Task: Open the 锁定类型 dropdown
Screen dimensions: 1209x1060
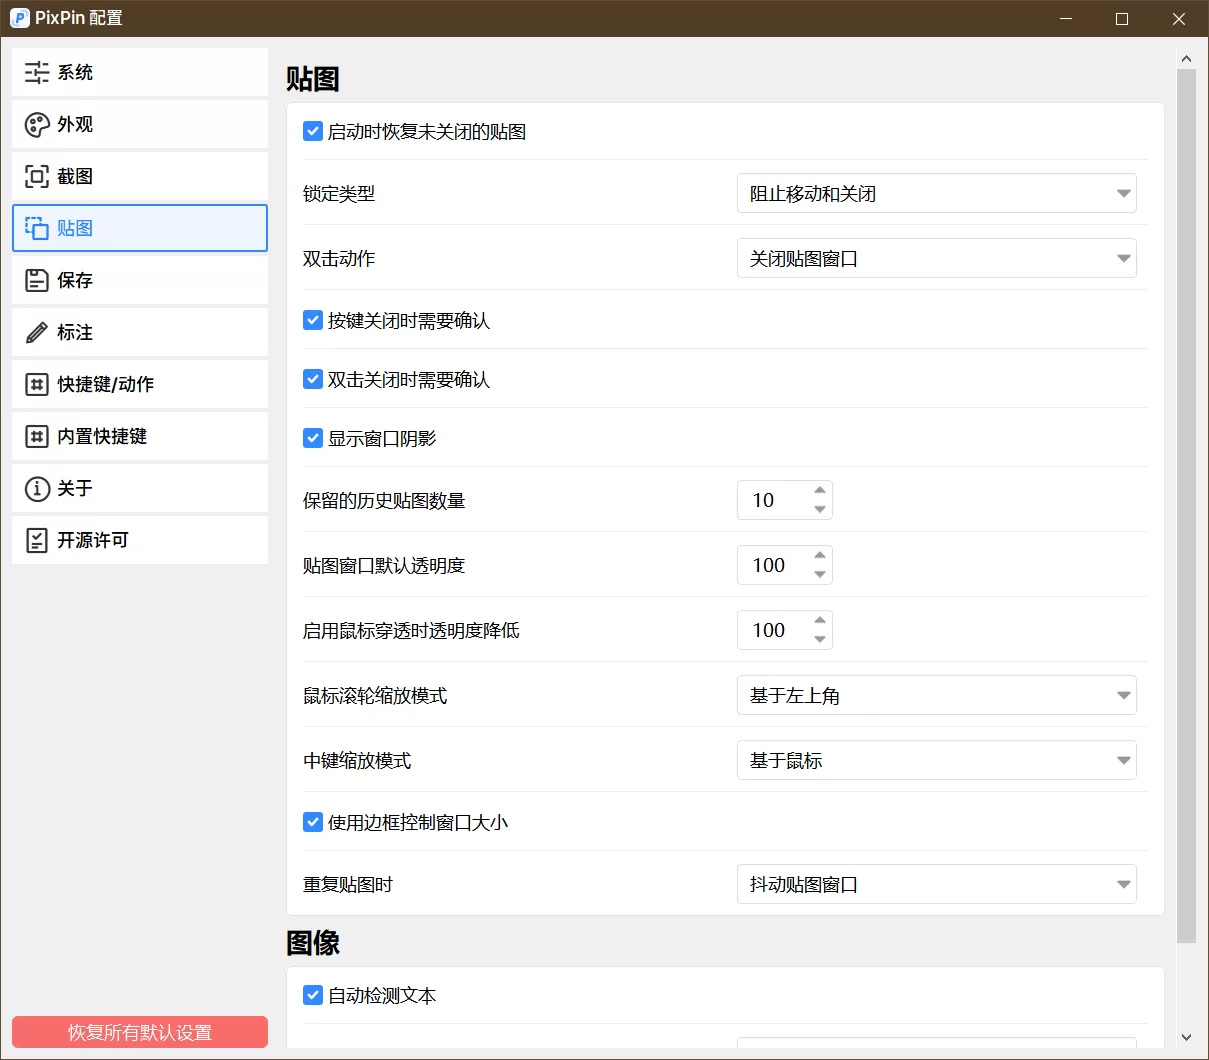Action: click(x=936, y=193)
